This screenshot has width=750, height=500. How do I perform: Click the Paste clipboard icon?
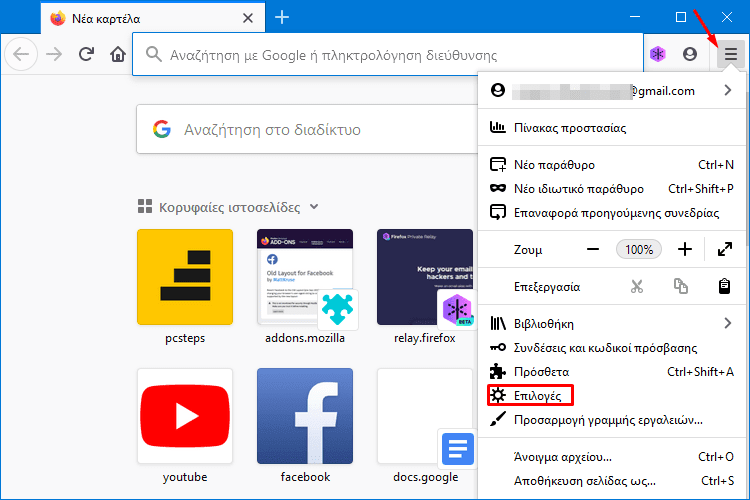[724, 286]
